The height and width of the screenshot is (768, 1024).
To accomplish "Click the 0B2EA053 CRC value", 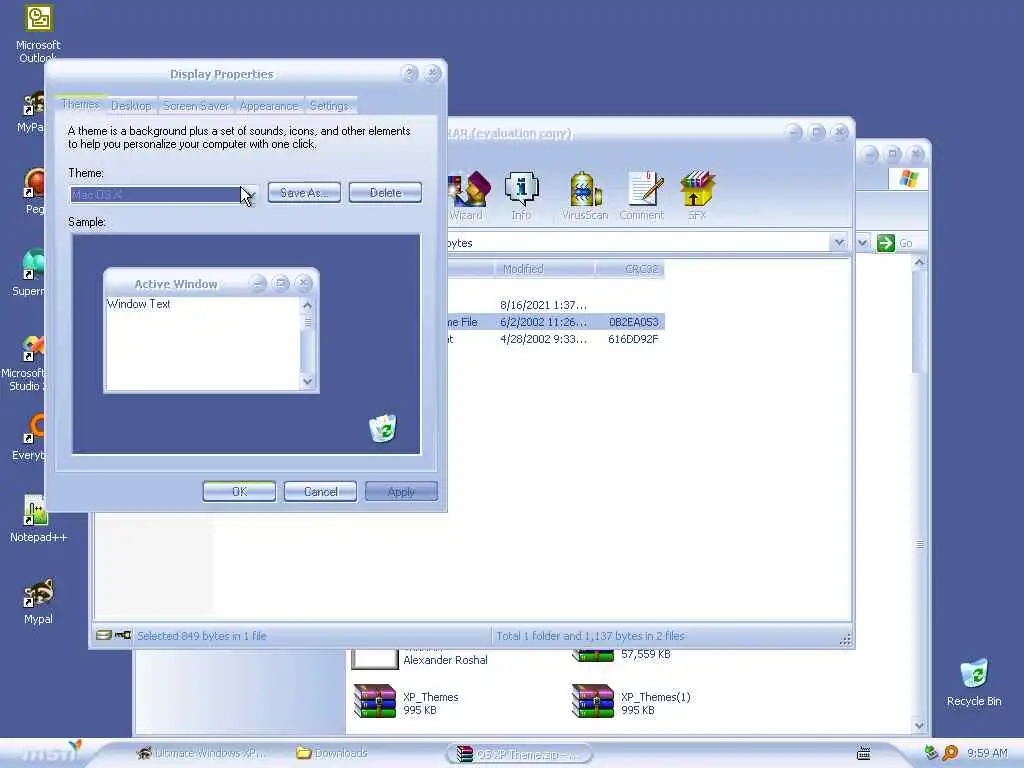I will coord(633,322).
